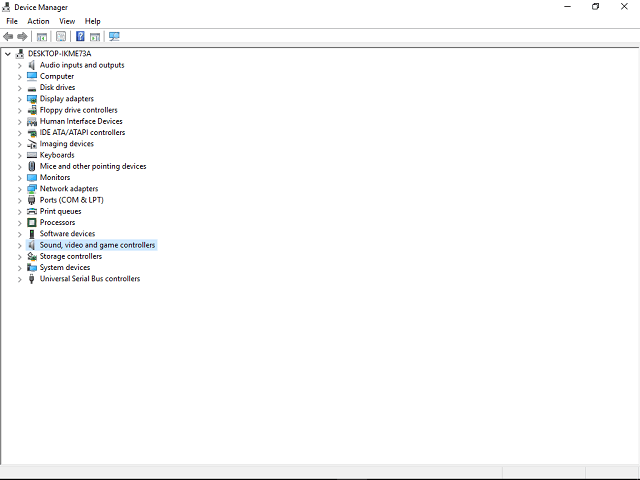Viewport: 640px width, 480px height.
Task: Expand Audio inputs and outputs chevron
Action: 19,65
